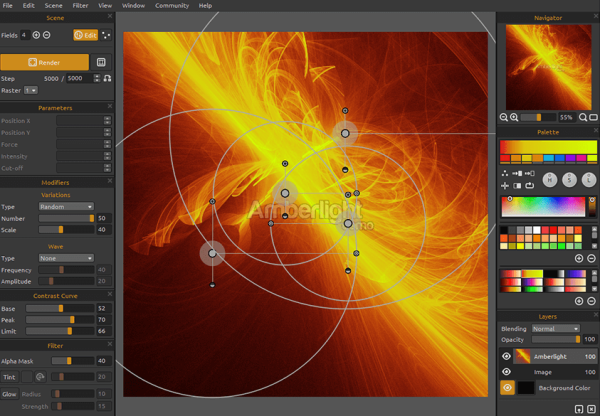Add a color swatch to the swatch library
This screenshot has width=600, height=416.
click(579, 258)
